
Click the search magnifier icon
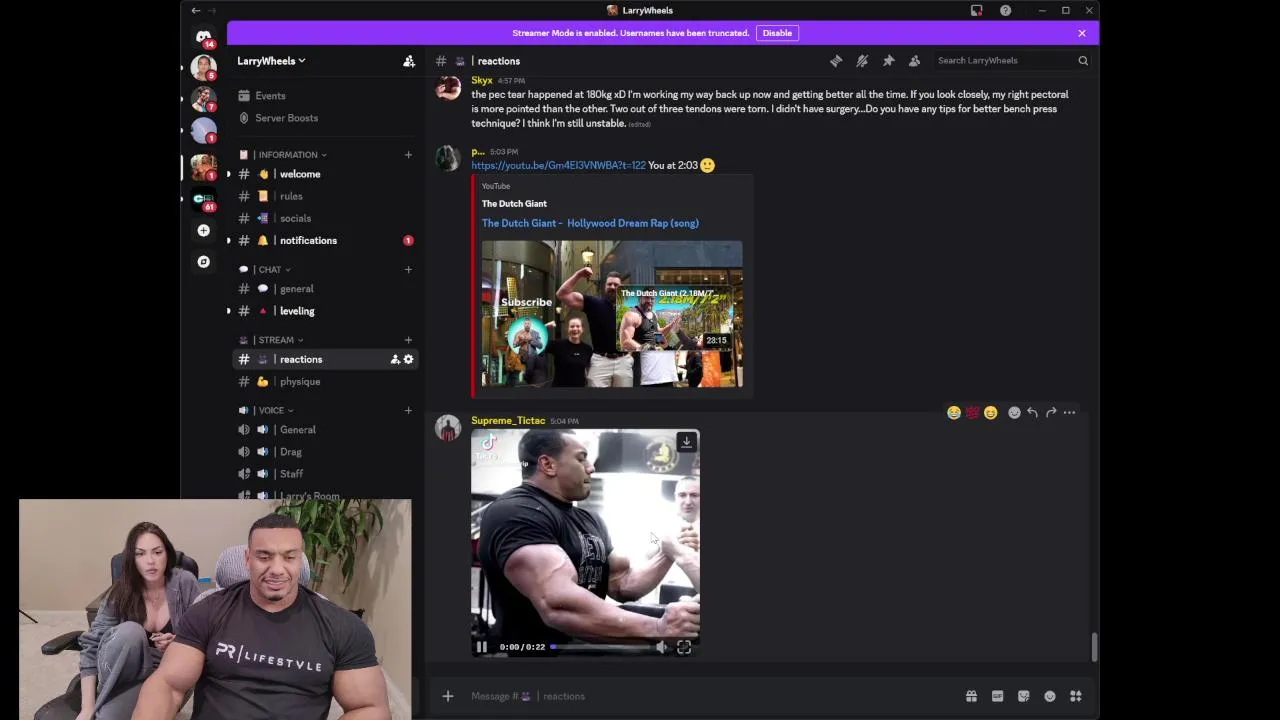pyautogui.click(x=1083, y=61)
